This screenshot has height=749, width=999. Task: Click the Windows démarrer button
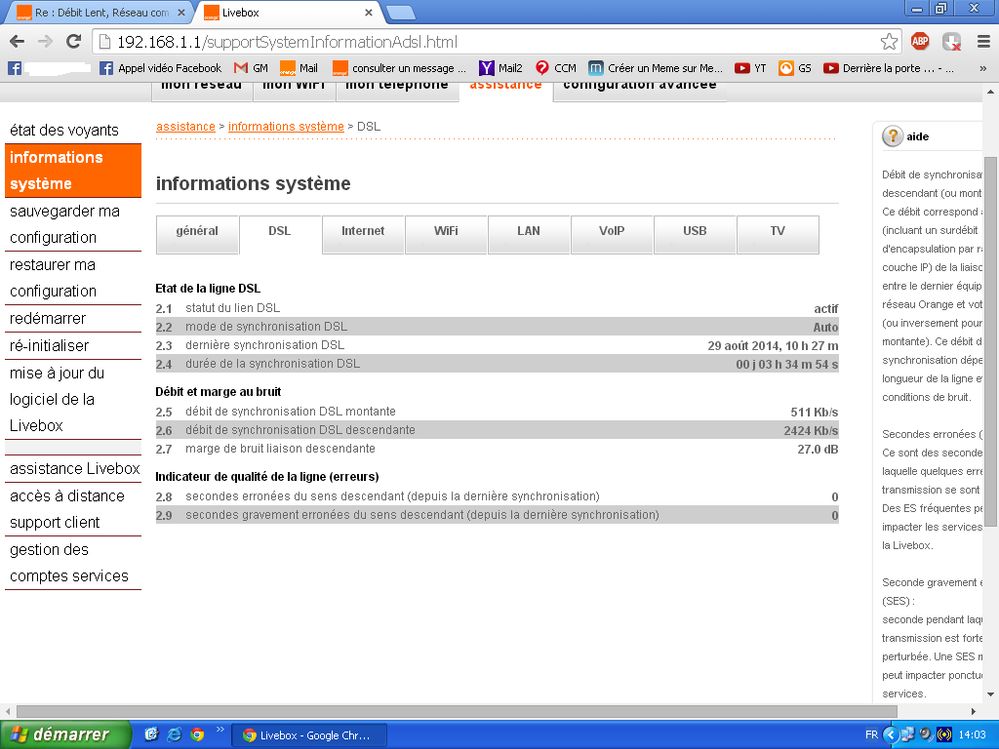point(65,734)
